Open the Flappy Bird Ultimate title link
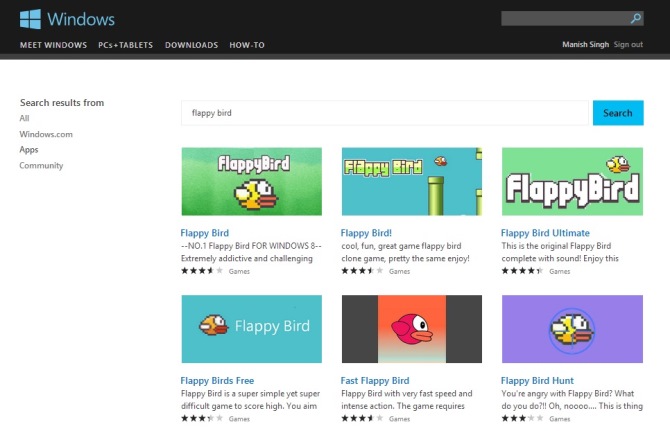Image resolution: width=670 pixels, height=431 pixels. click(545, 233)
